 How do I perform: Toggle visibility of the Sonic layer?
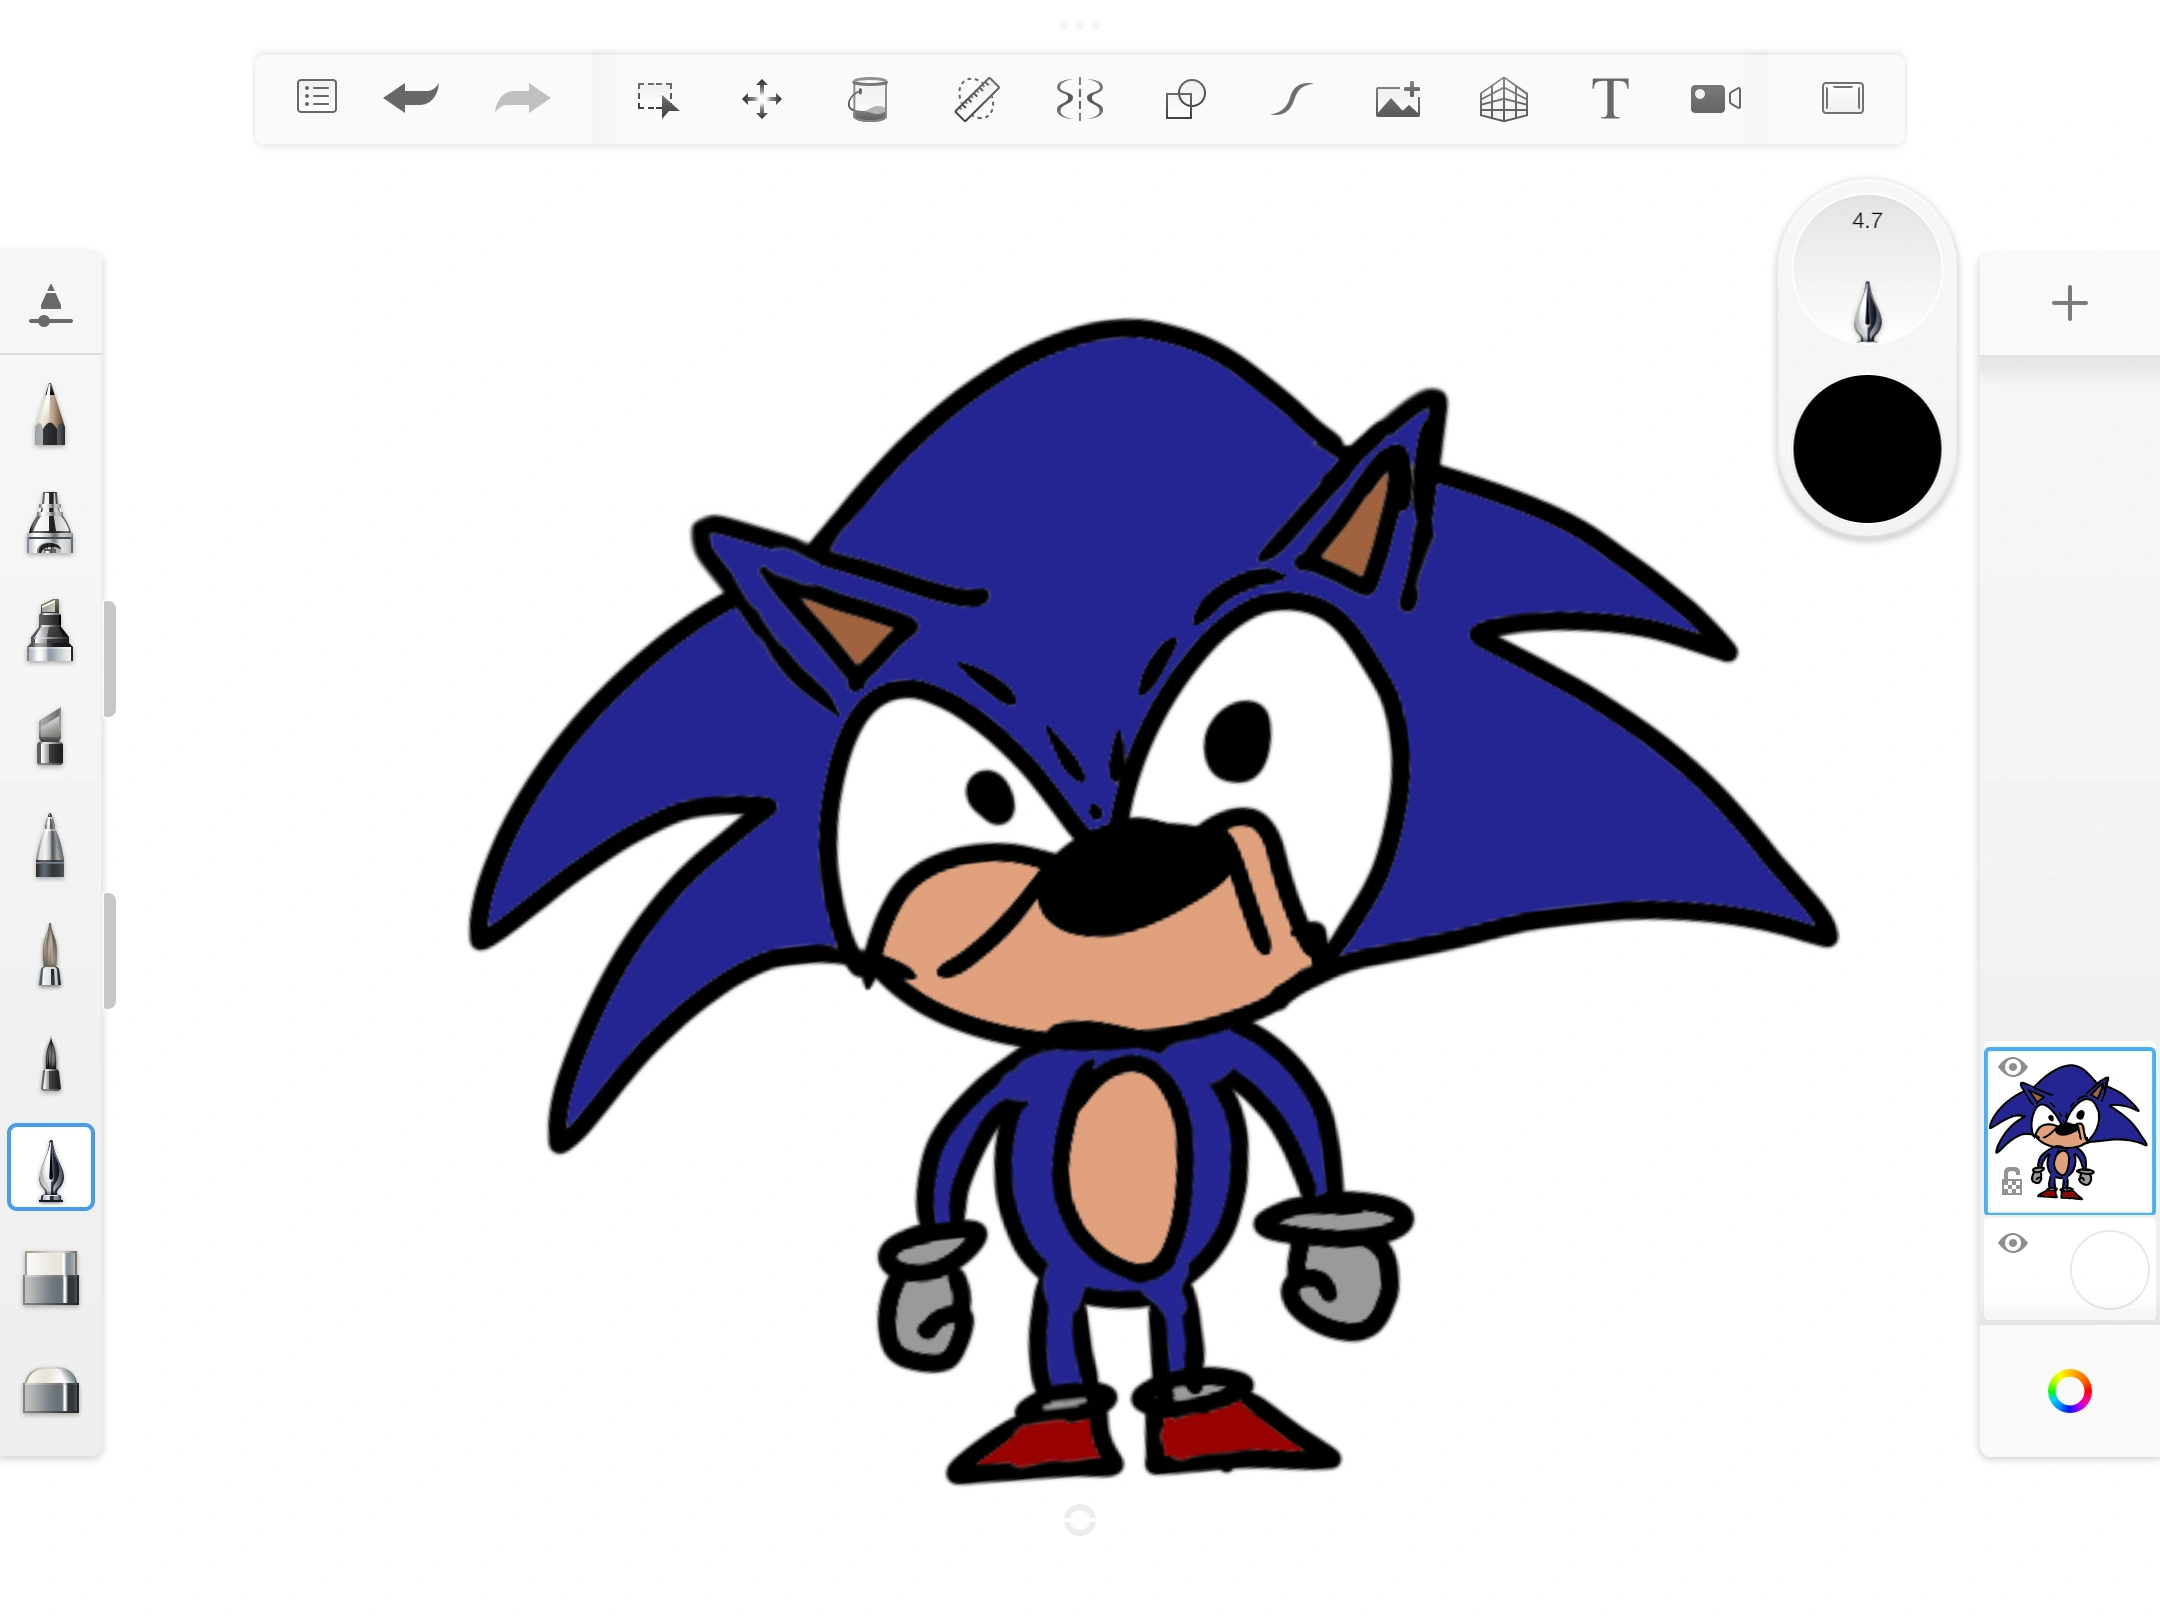coord(2012,1067)
